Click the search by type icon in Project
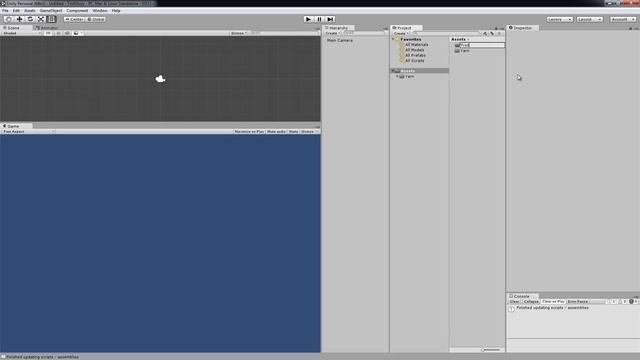The width and height of the screenshot is (640, 360). (485, 33)
